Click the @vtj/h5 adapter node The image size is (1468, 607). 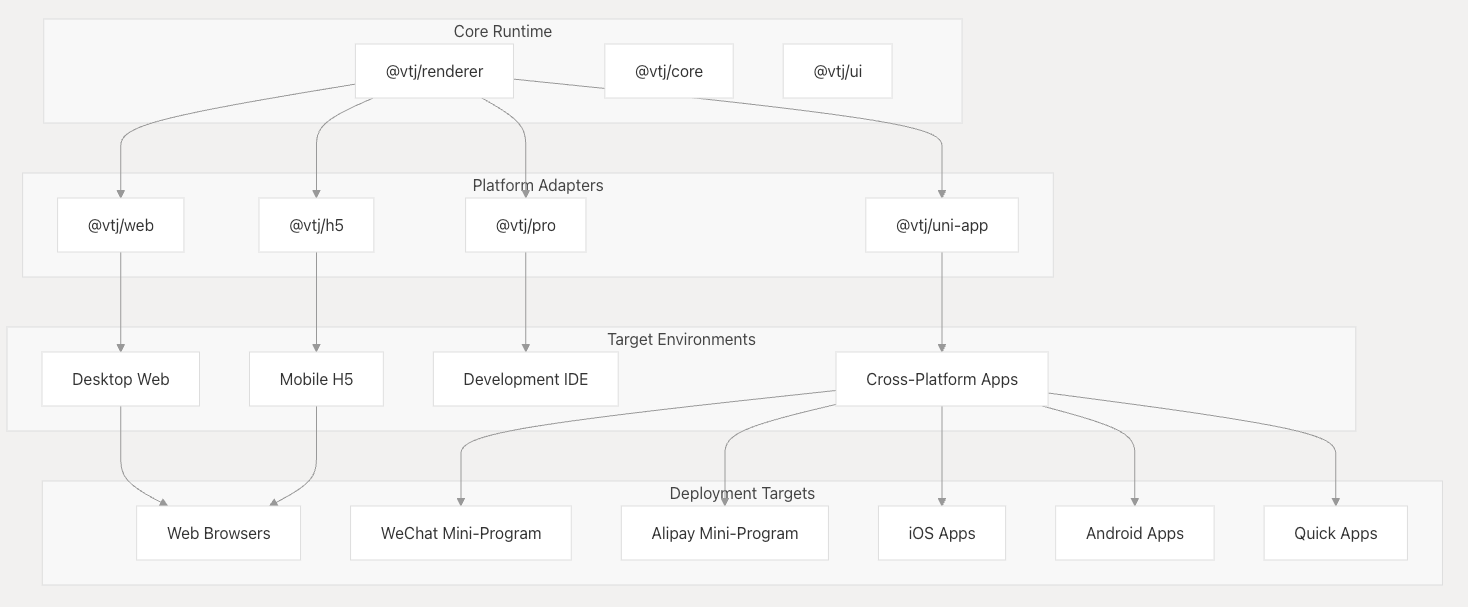tap(316, 225)
